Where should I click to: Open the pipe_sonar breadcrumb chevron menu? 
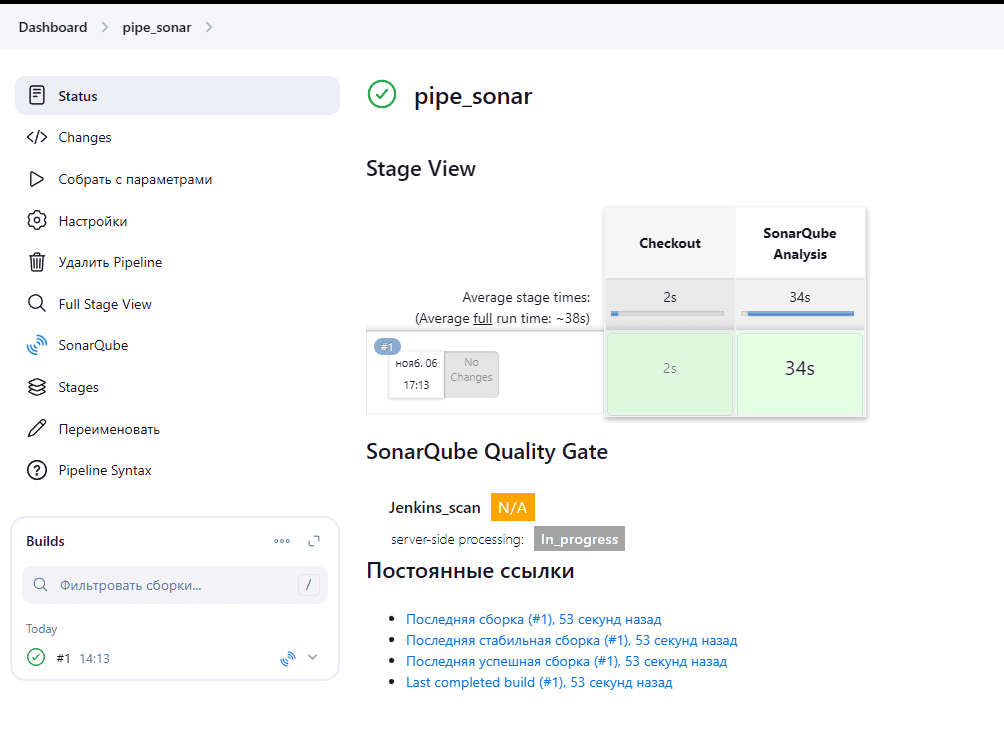point(209,27)
